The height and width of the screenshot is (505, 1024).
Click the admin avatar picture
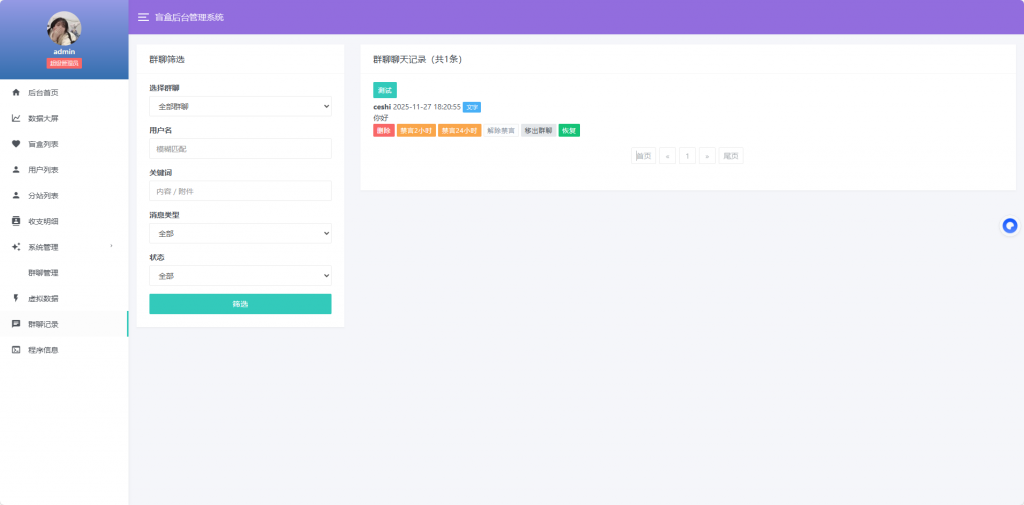(64, 28)
